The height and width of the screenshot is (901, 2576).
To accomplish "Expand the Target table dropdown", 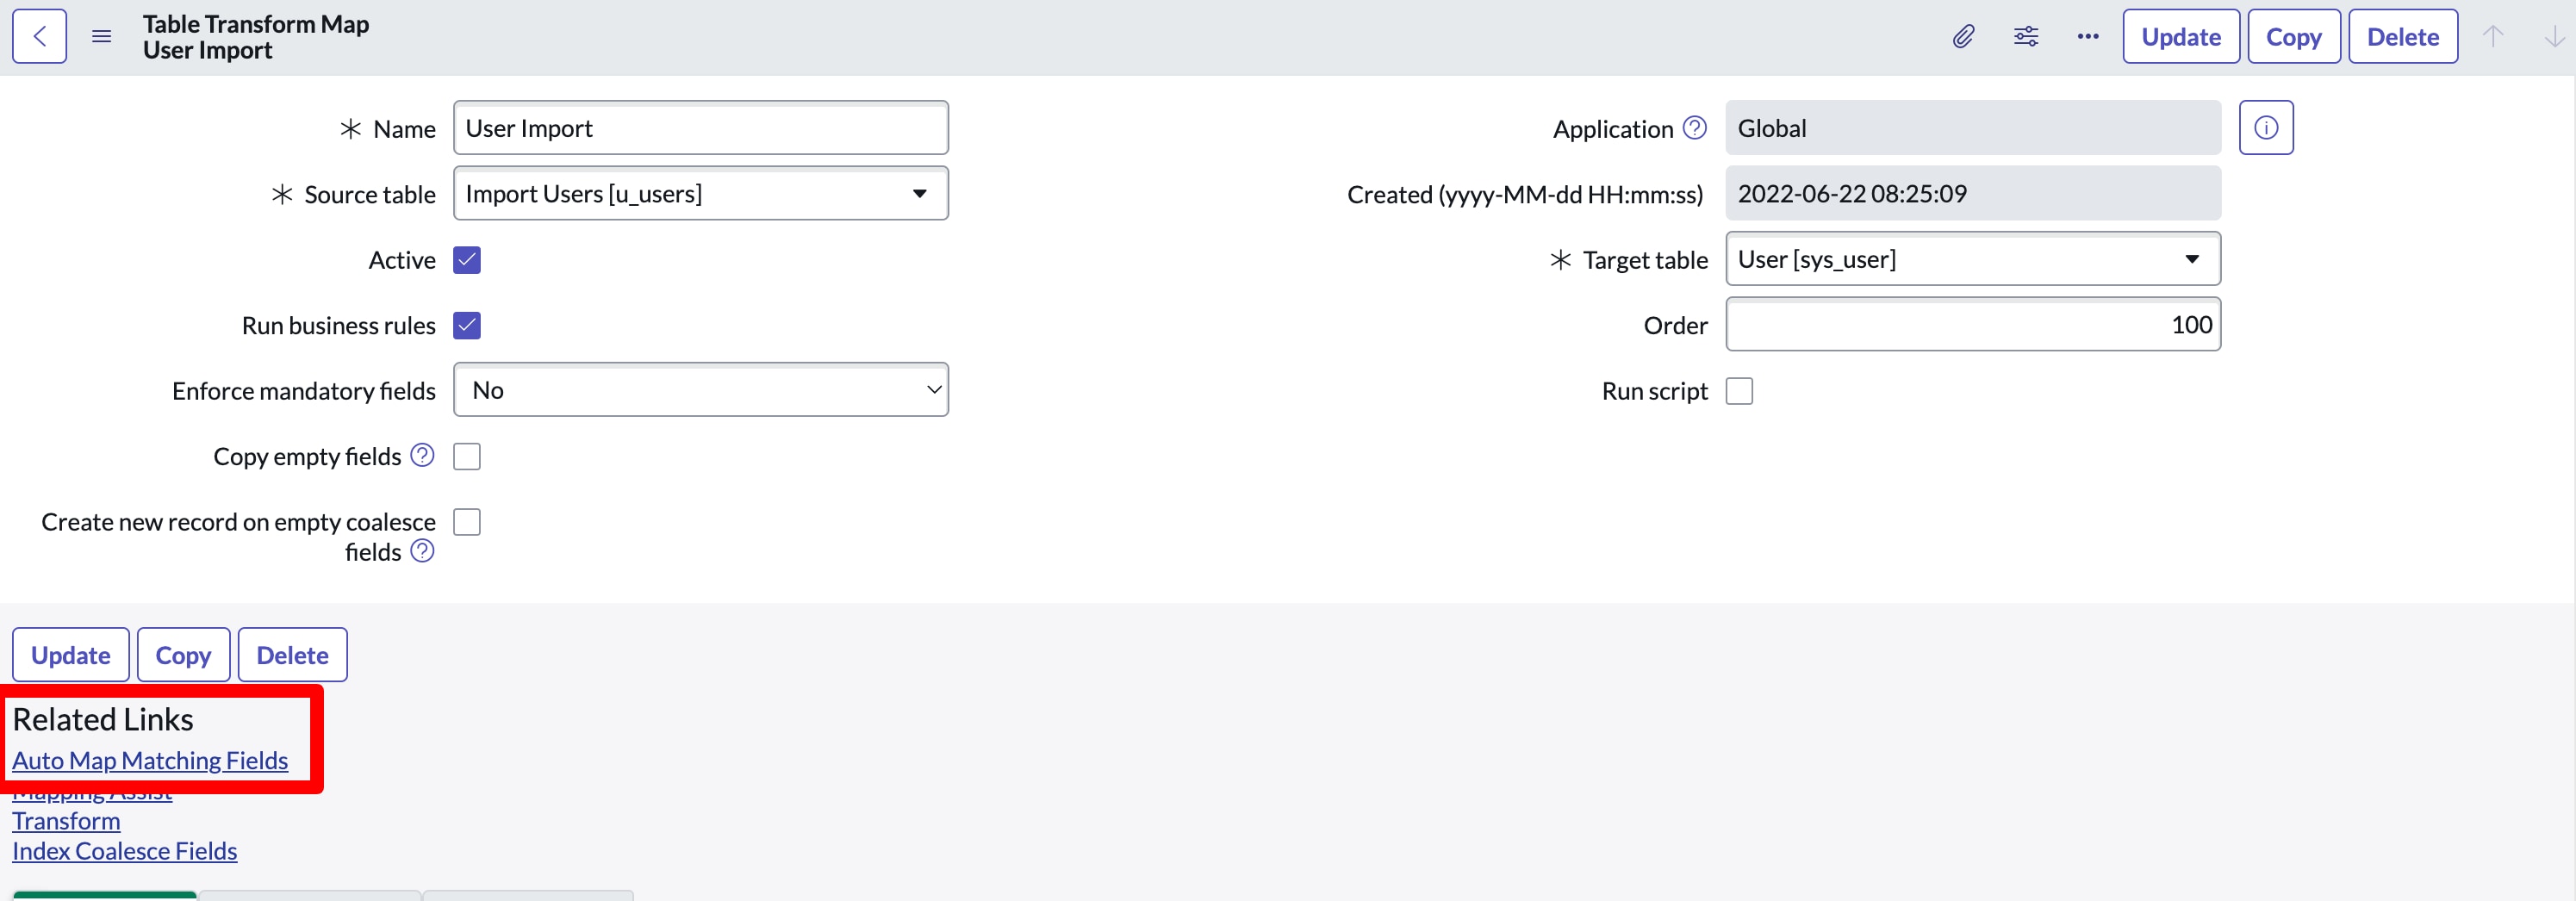I will pyautogui.click(x=1972, y=259).
